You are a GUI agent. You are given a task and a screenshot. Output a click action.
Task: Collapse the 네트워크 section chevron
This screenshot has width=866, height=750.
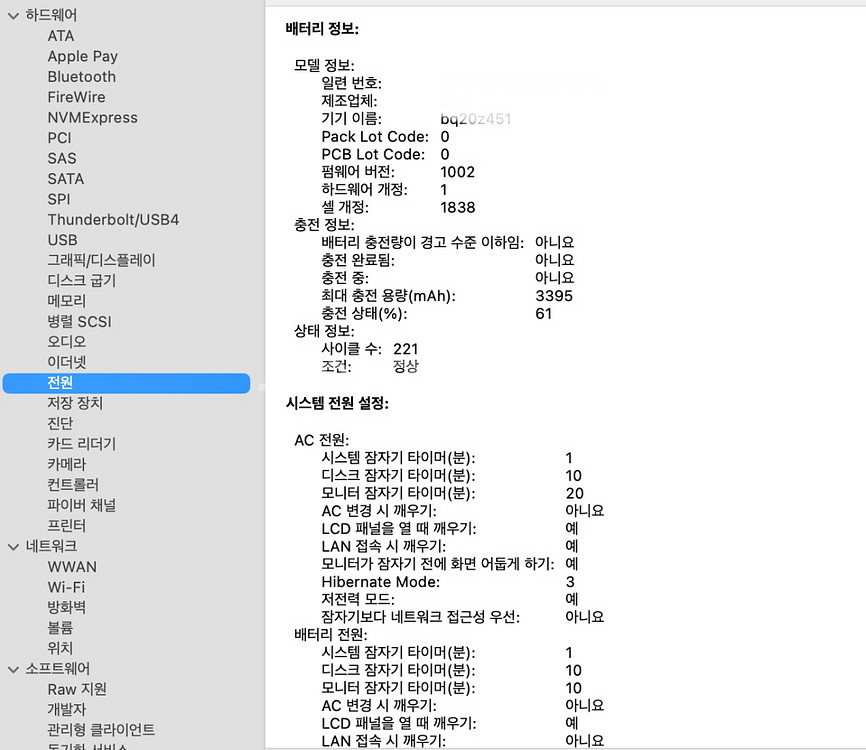tap(13, 547)
